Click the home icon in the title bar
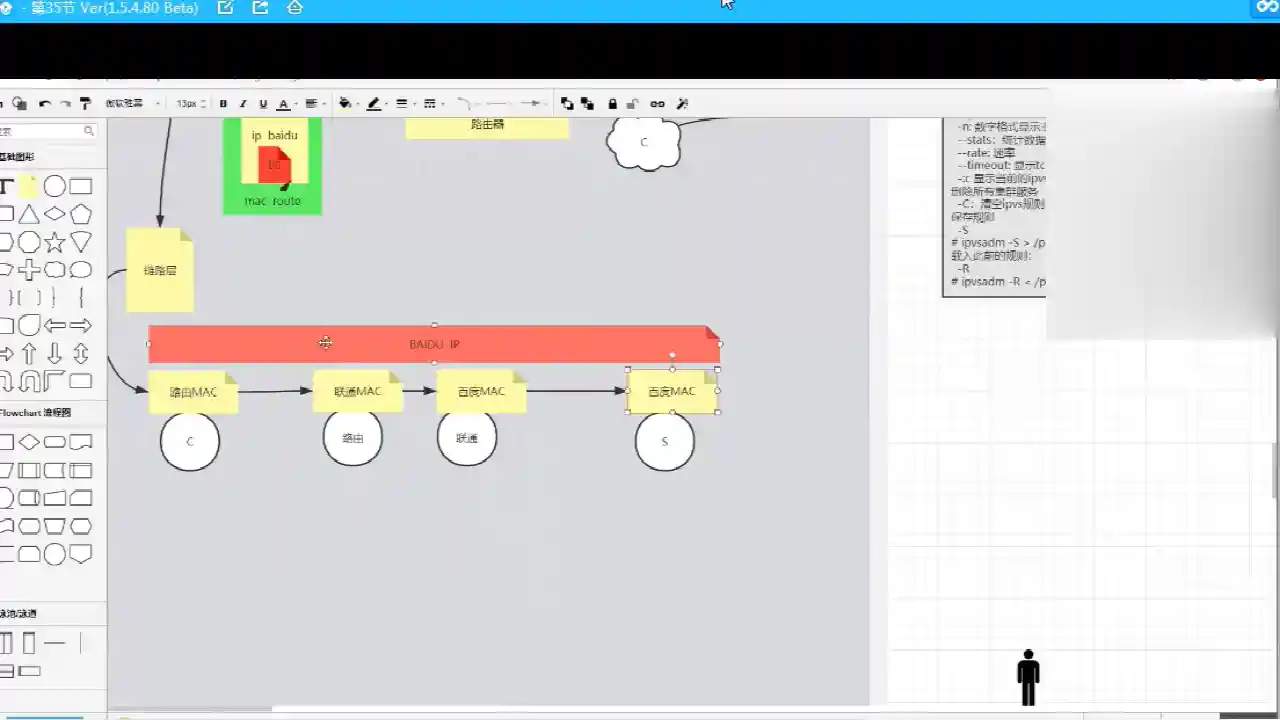The height and width of the screenshot is (720, 1280). click(294, 8)
